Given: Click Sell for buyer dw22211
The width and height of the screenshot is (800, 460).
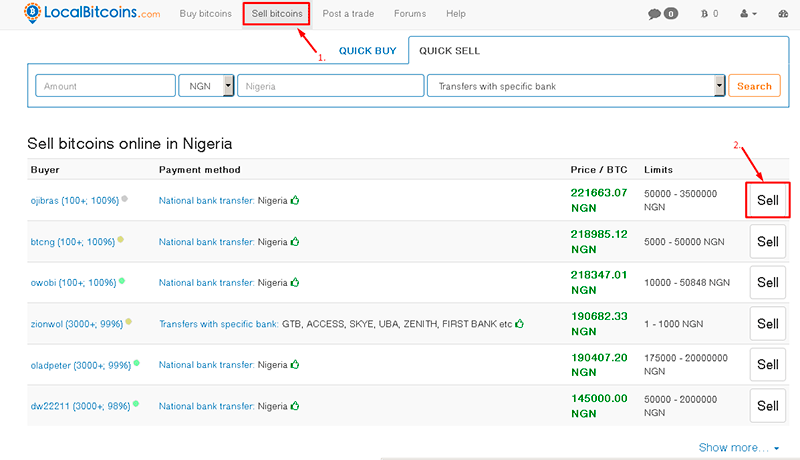Looking at the screenshot, I should pyautogui.click(x=767, y=406).
